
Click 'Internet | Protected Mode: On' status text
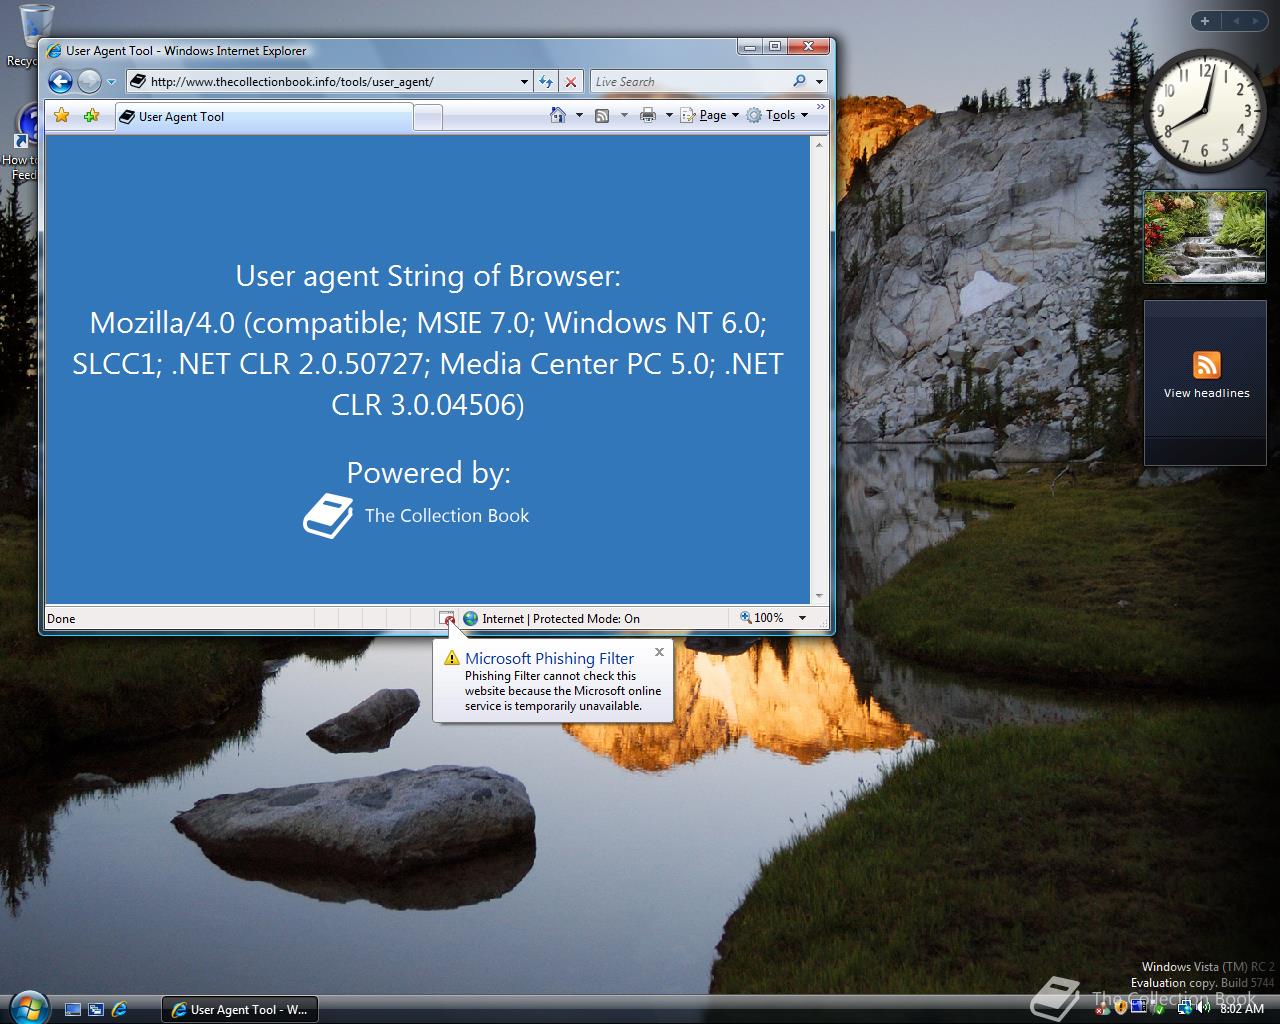pyautogui.click(x=561, y=619)
